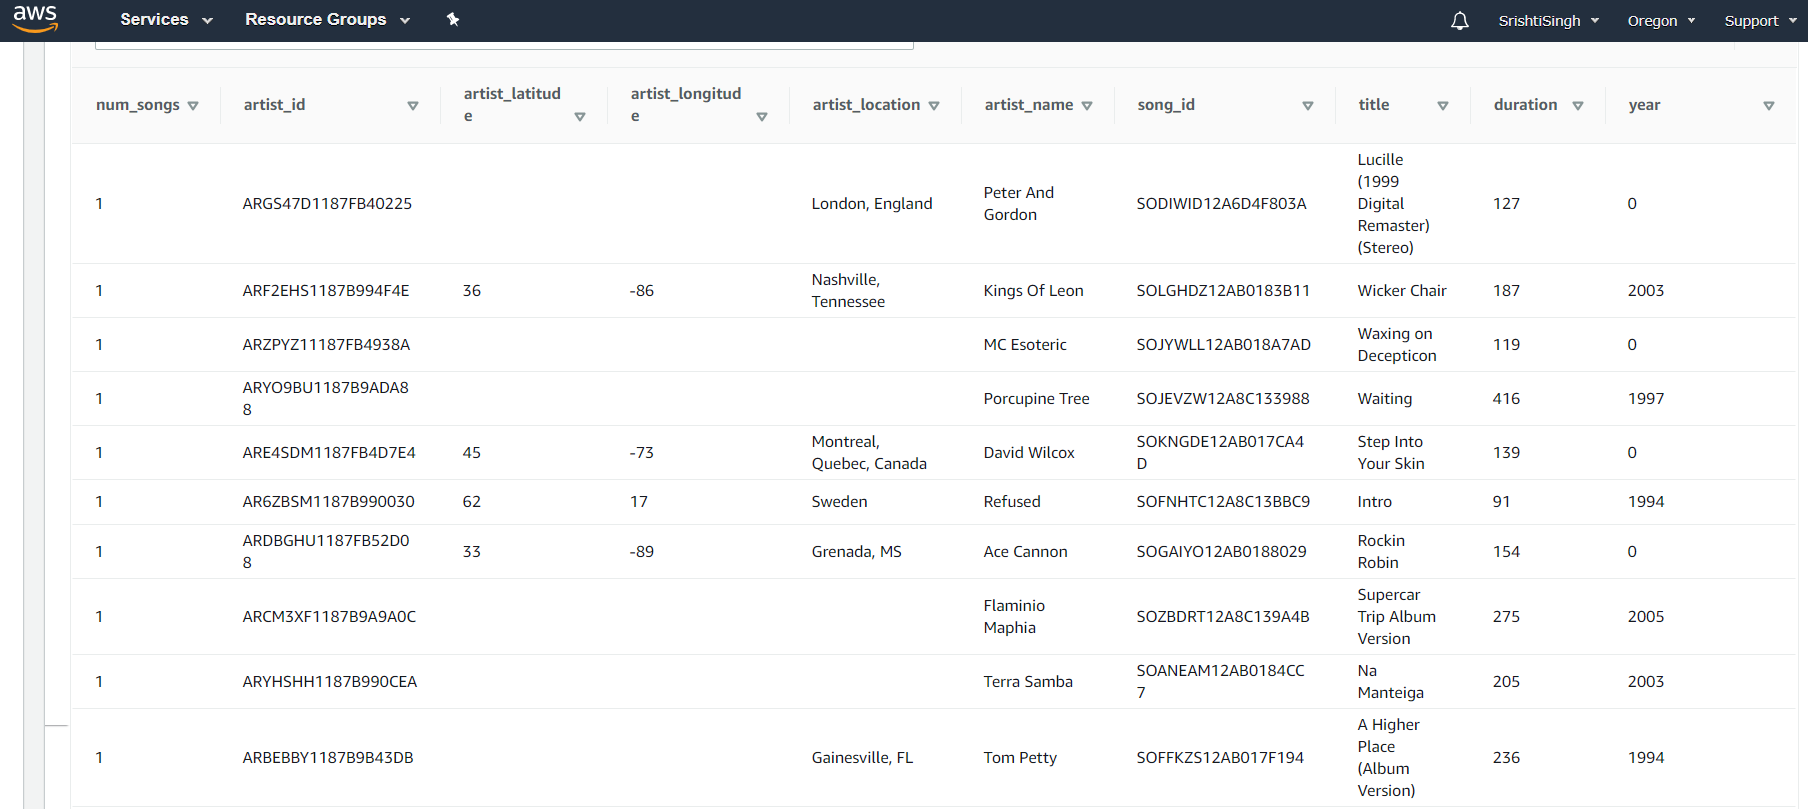
Task: Open the Resource Groups menu
Action: (327, 20)
